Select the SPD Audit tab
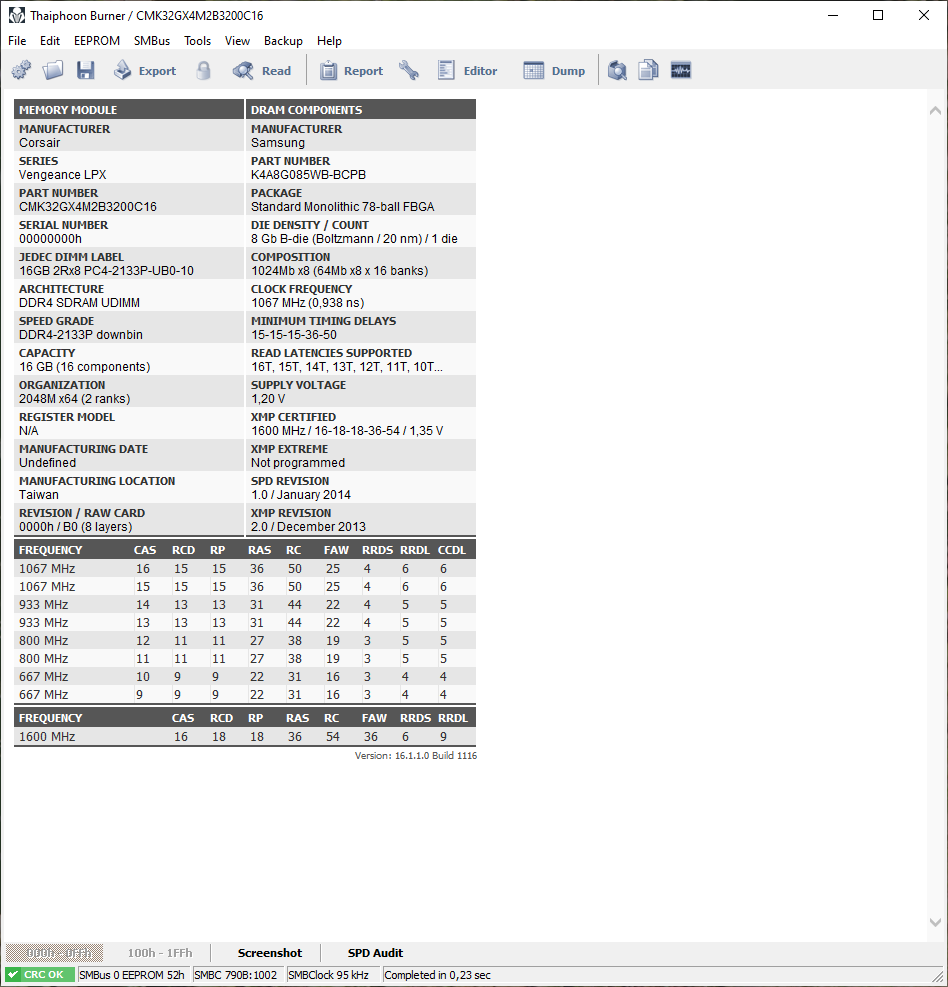 pyautogui.click(x=375, y=953)
